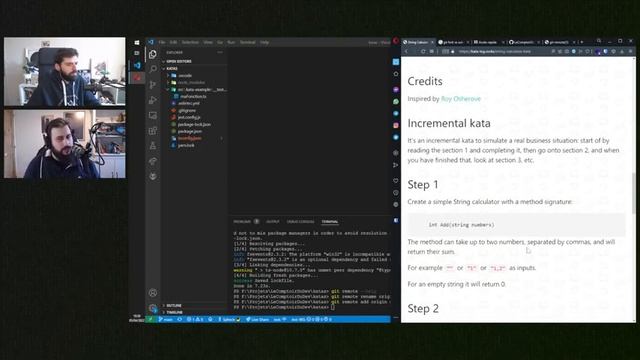The height and width of the screenshot is (360, 640).
Task: Open Messenger in the Opera sidebar
Action: (x=396, y=89)
